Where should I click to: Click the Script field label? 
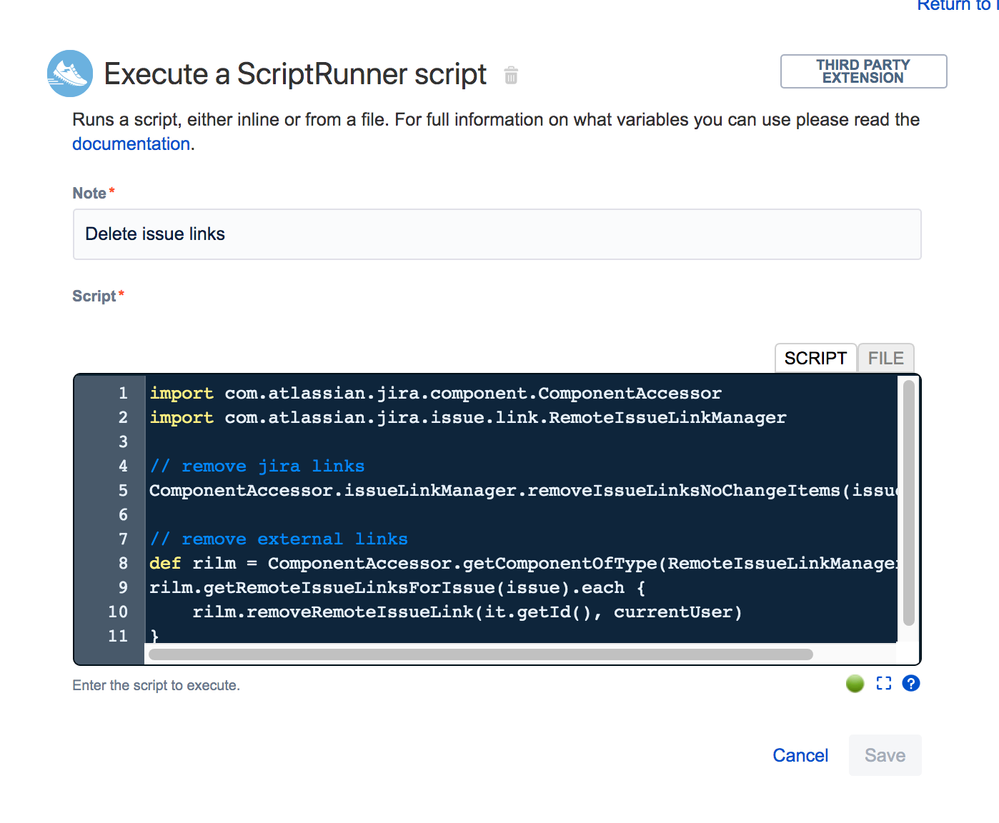pyautogui.click(x=94, y=296)
